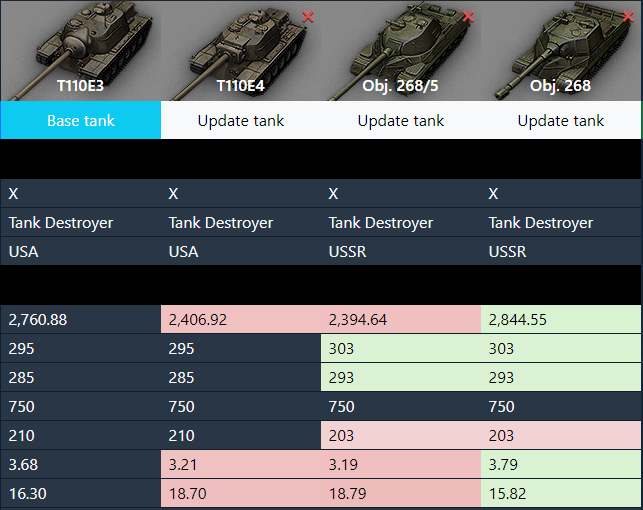This screenshot has width=643, height=510.
Task: Click the T110E4 tank thumbnail
Action: (241, 50)
